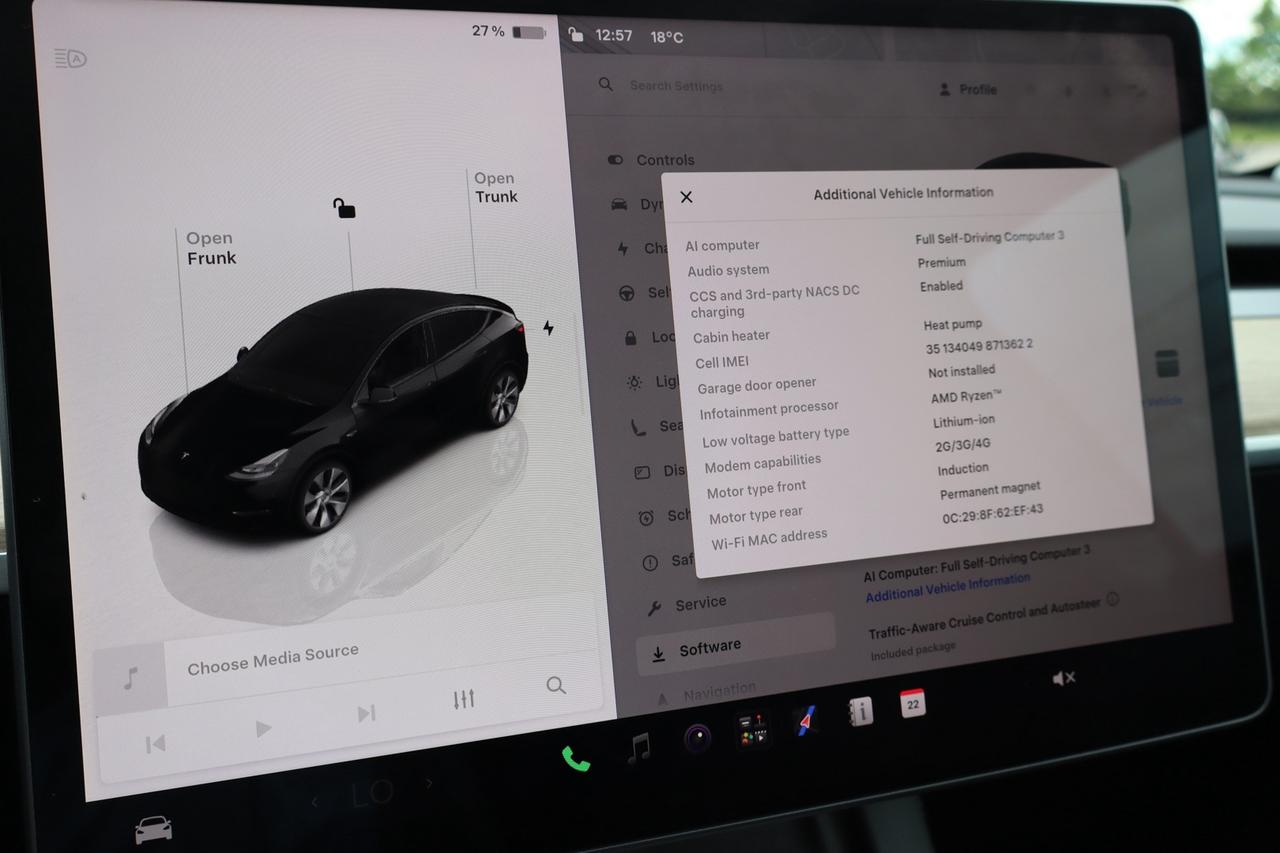Click the Additional Vehicle Information link
The width and height of the screenshot is (1280, 853).
(947, 587)
